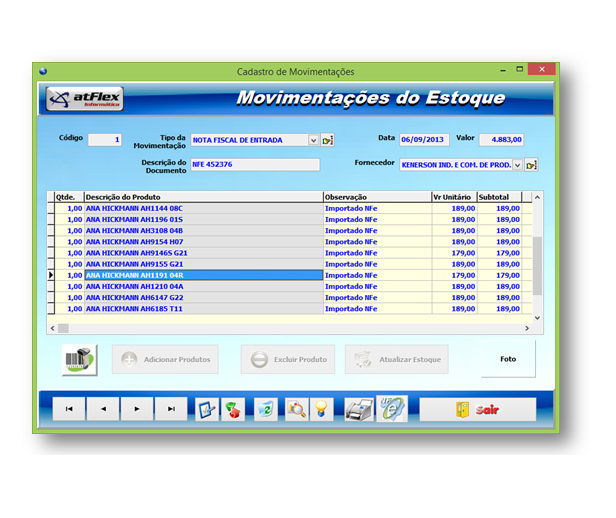Screen dimensions: 616x518
Task: Click the Sair exit button
Action: coord(478,410)
